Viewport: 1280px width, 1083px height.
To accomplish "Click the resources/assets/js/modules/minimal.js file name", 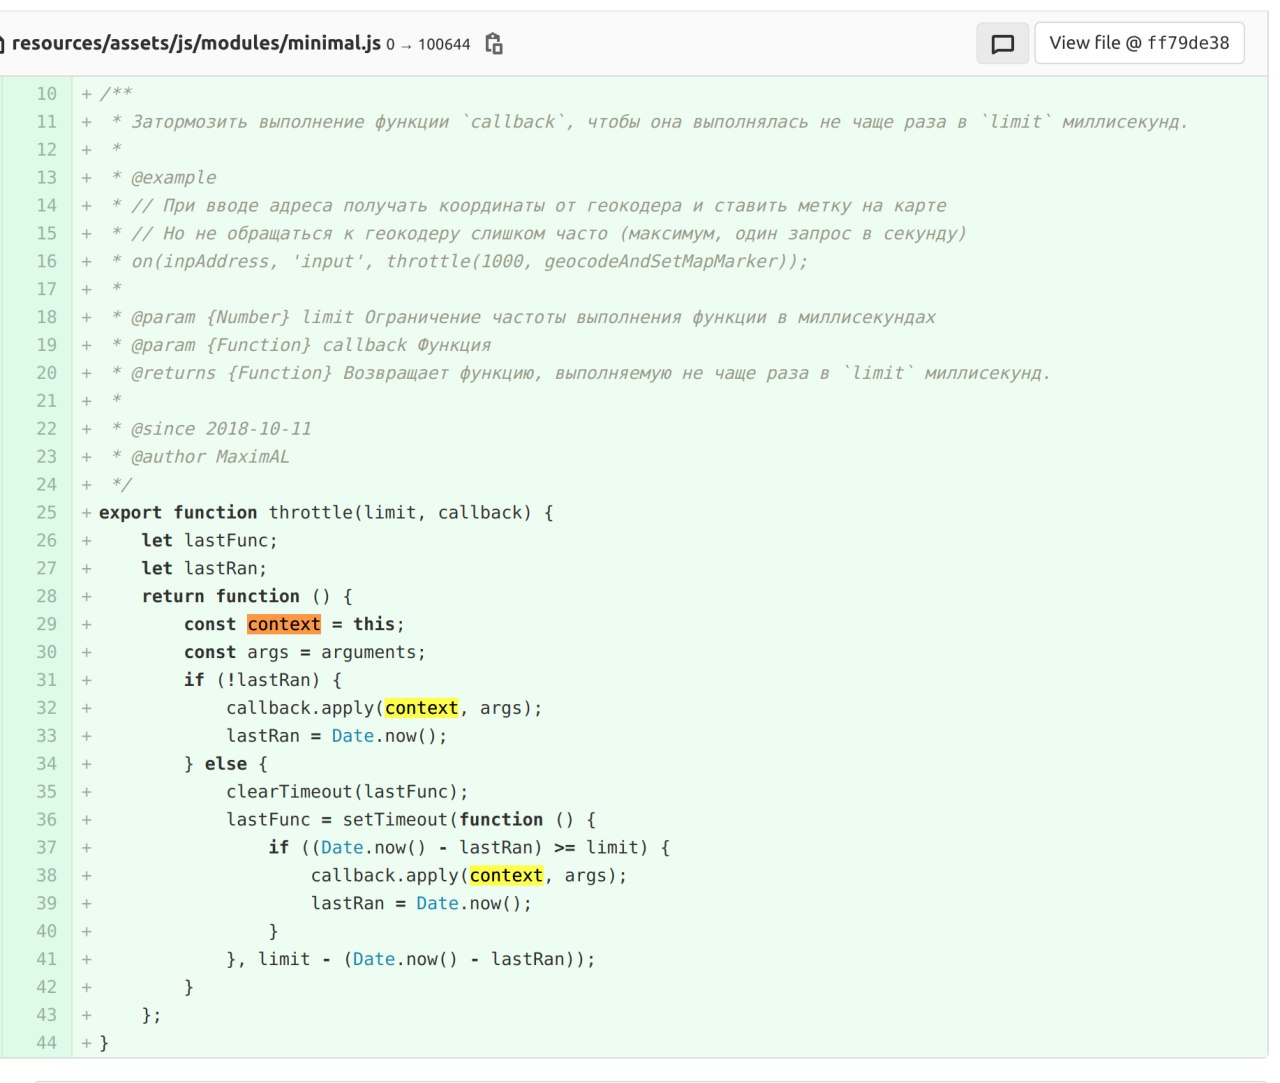I will click(x=196, y=43).
